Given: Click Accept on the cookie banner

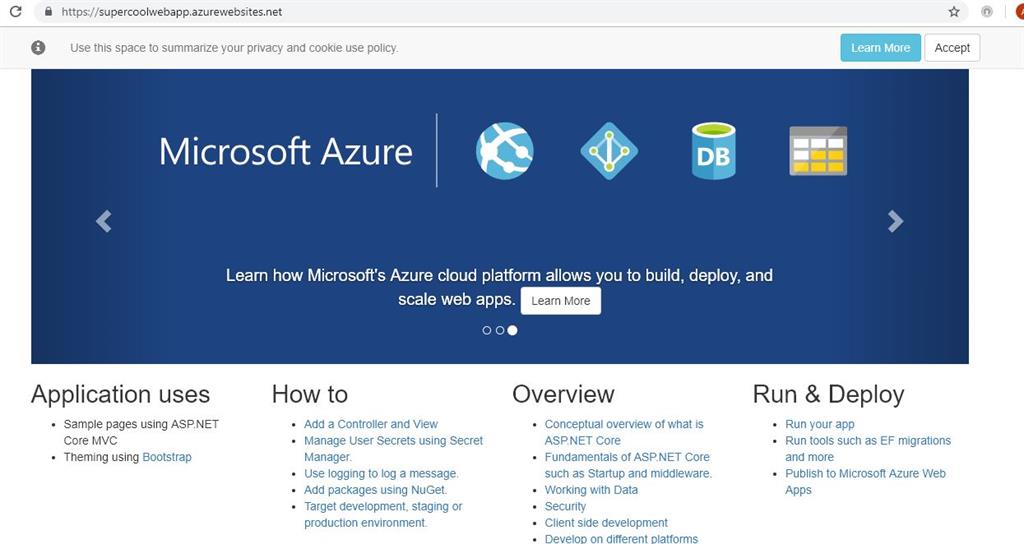Looking at the screenshot, I should coord(952,48).
